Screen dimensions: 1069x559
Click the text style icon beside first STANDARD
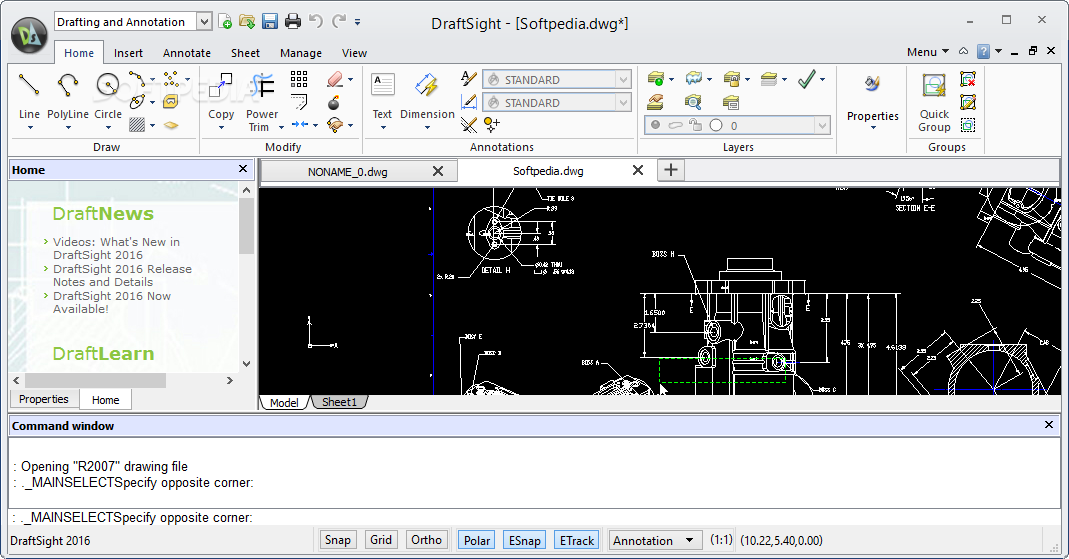pos(468,78)
